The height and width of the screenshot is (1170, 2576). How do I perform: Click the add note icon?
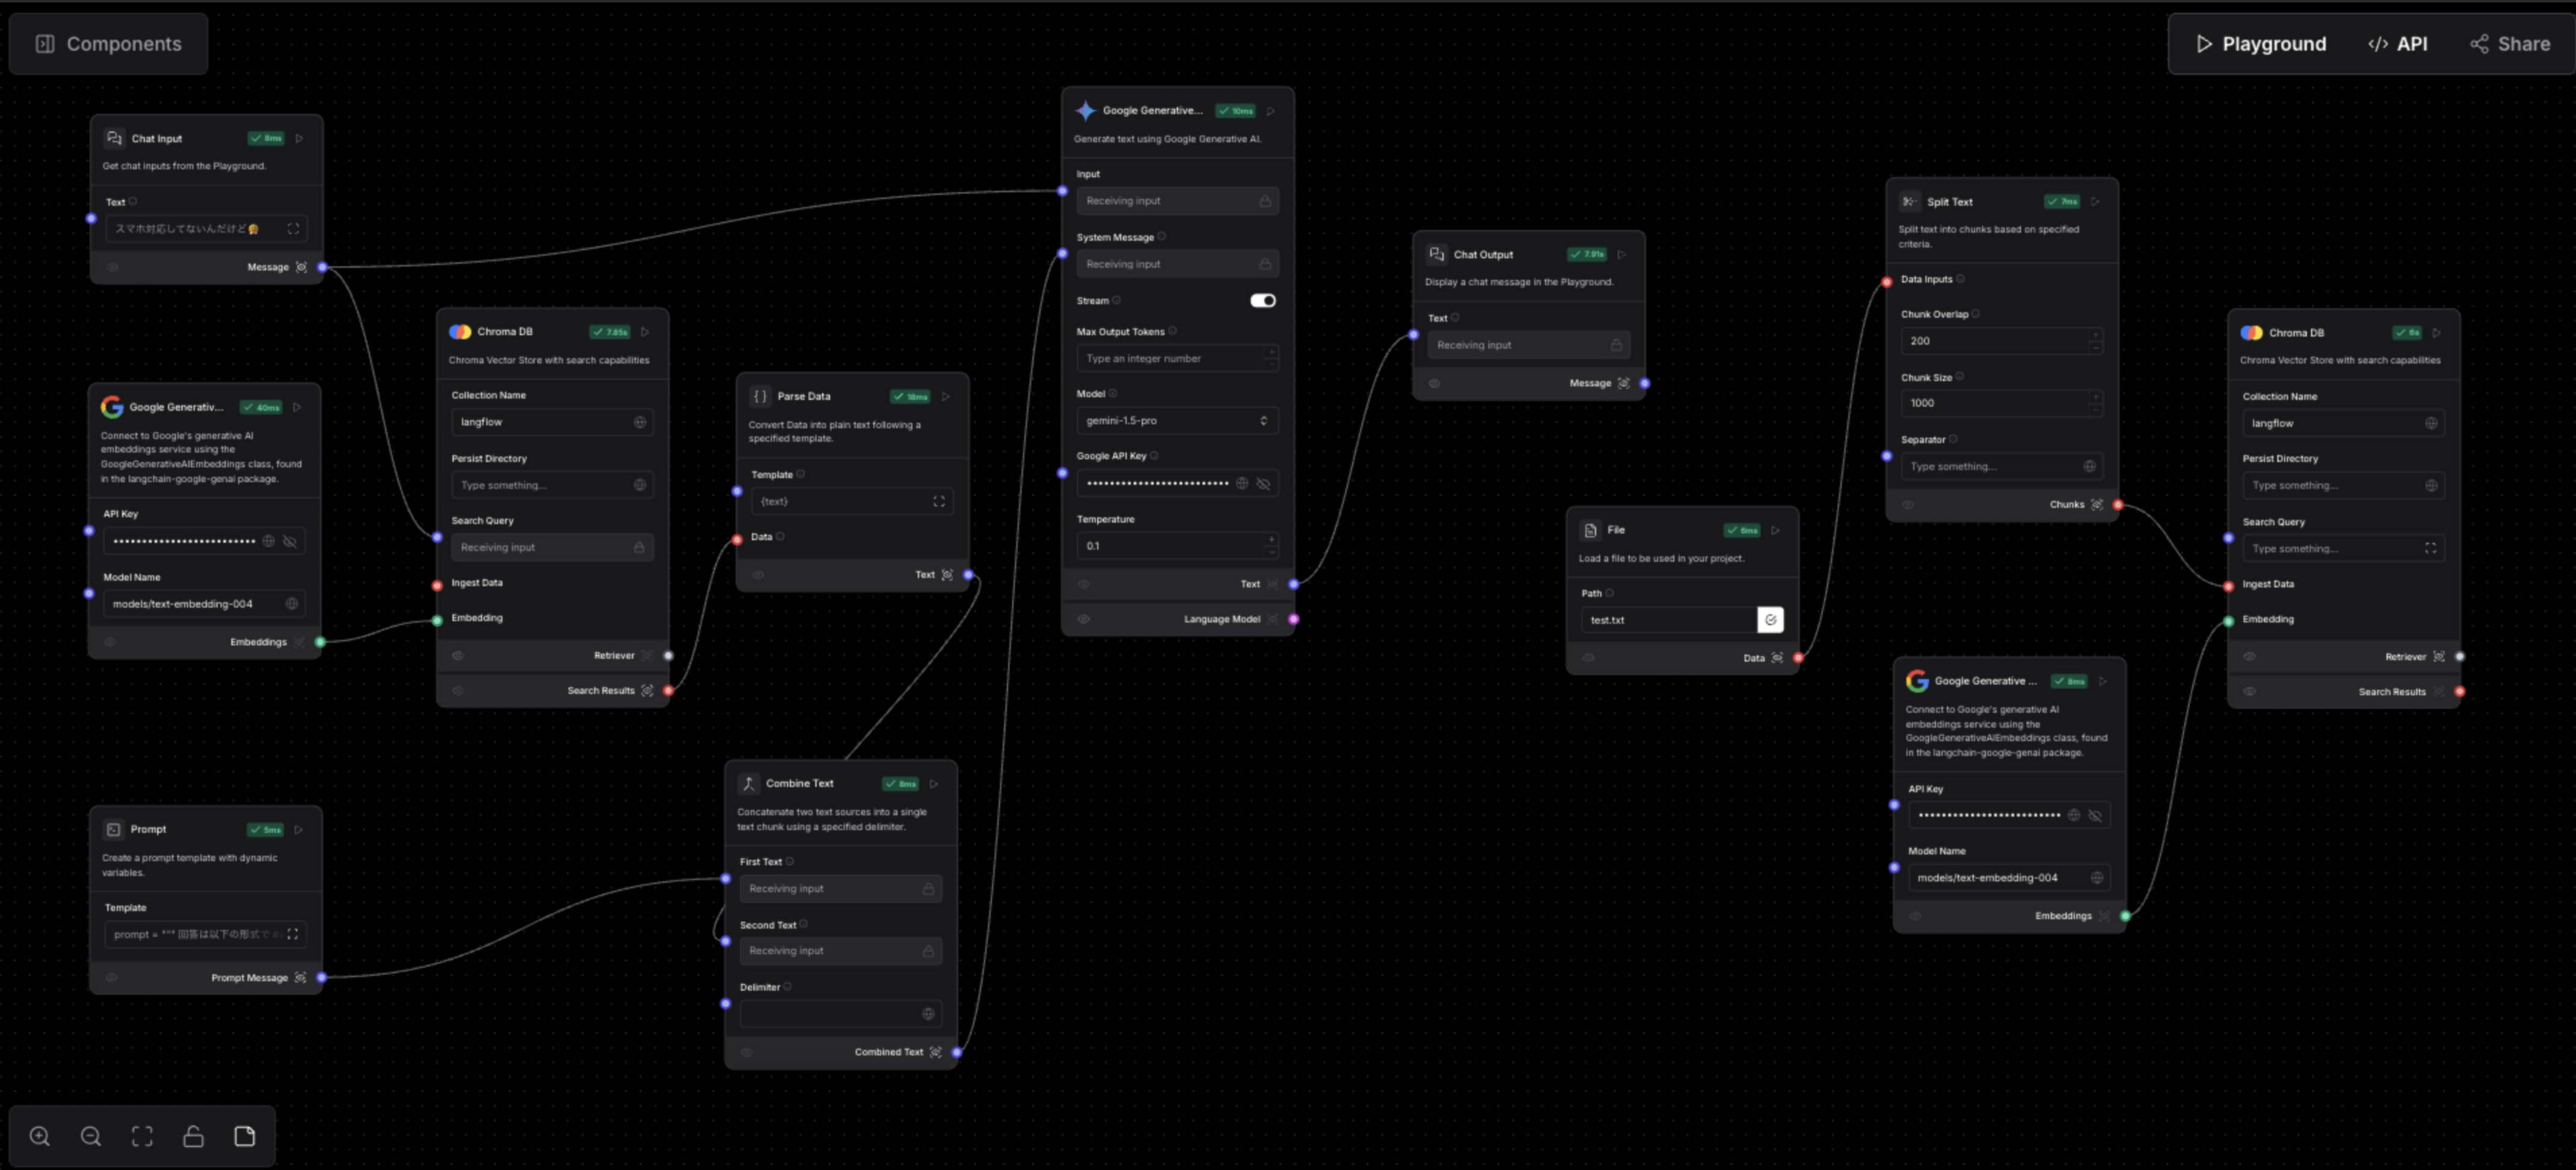click(x=245, y=1136)
